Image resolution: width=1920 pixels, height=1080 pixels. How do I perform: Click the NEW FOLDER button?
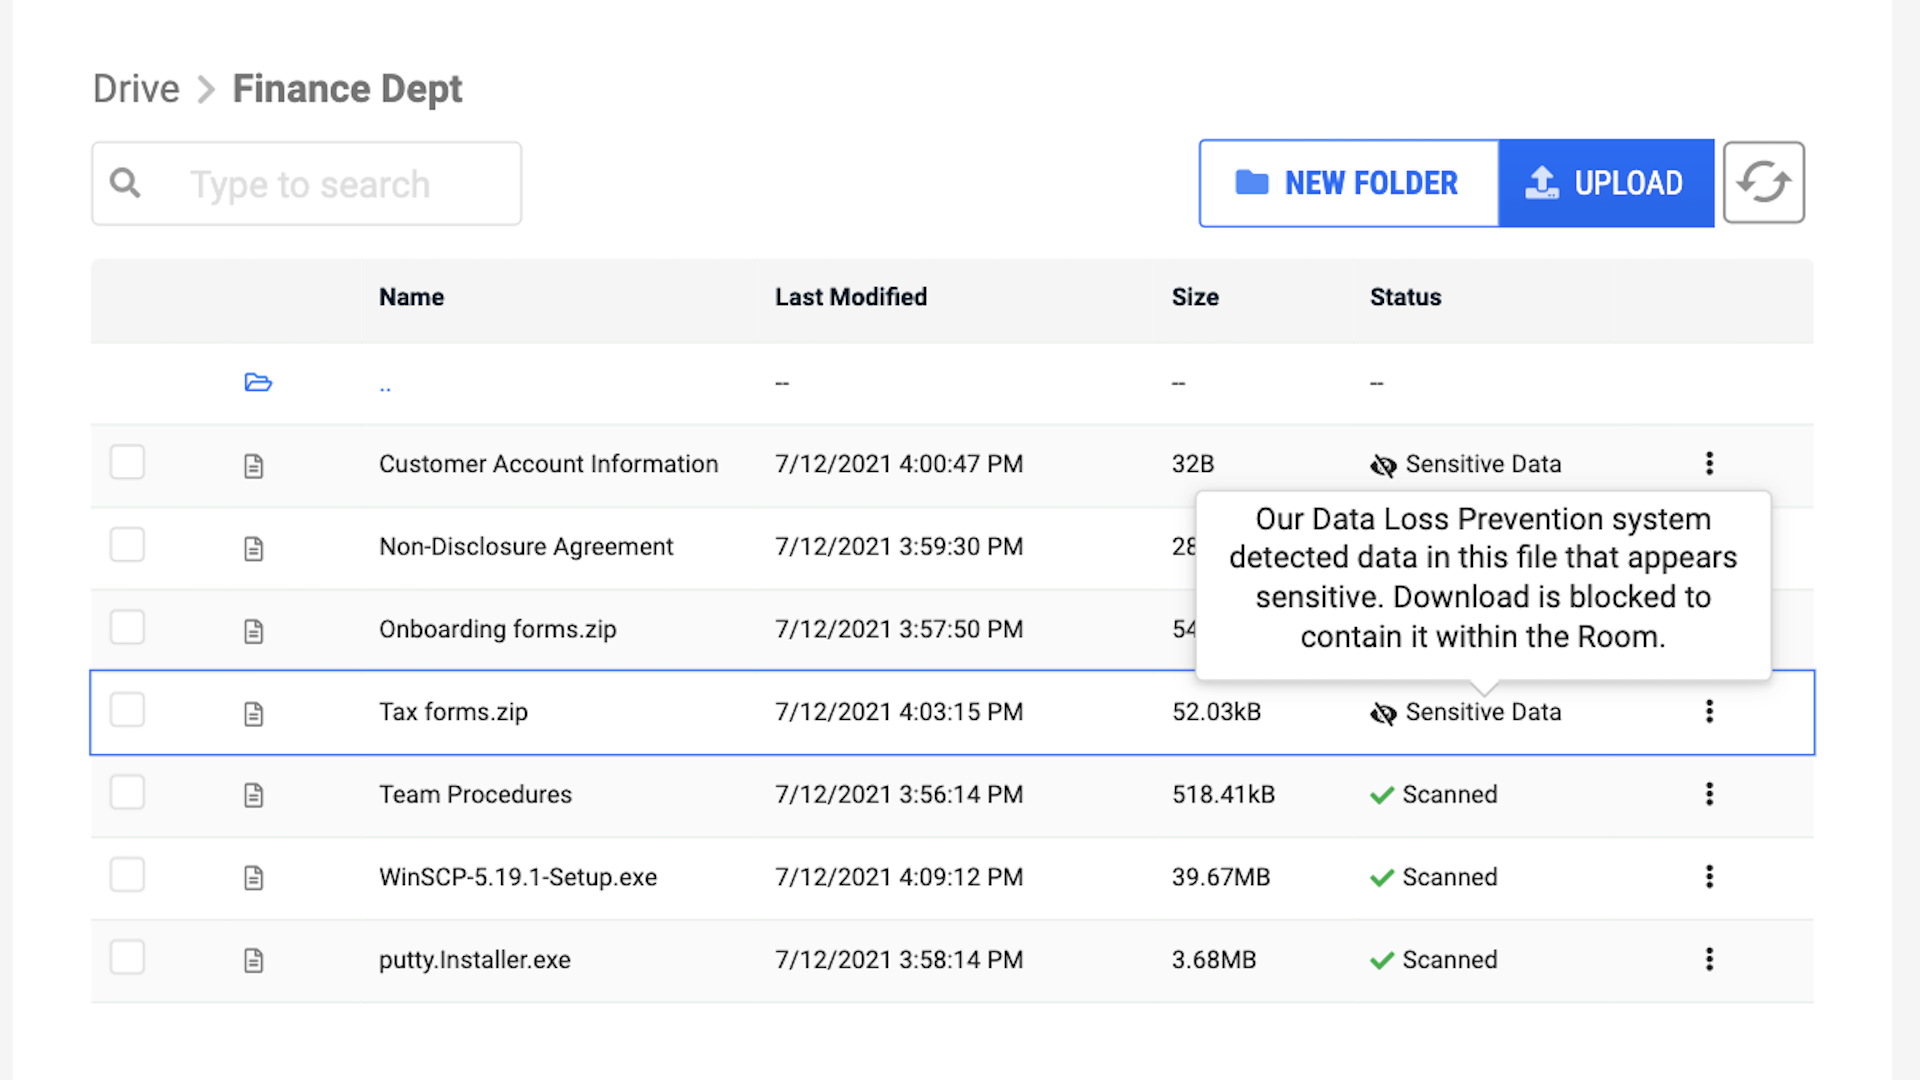coord(1348,183)
